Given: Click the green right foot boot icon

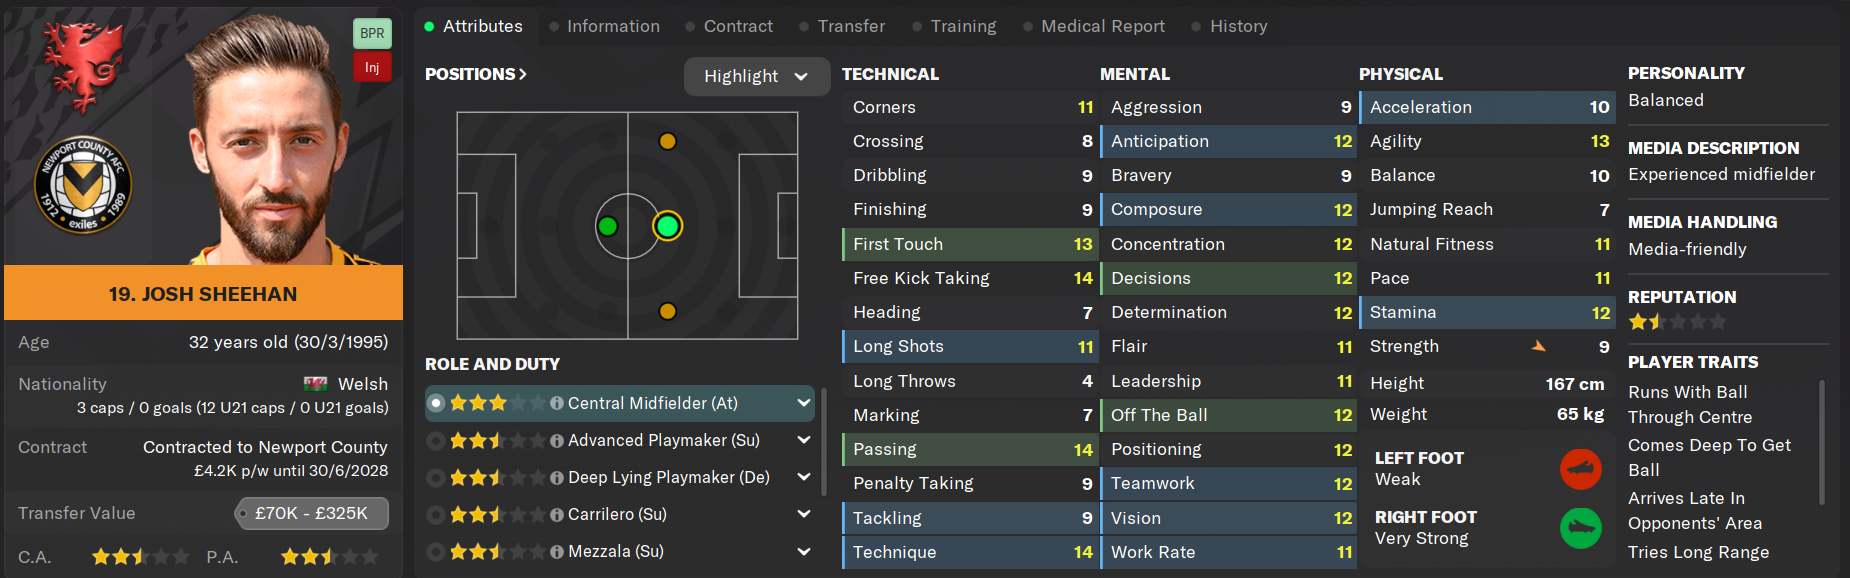Looking at the screenshot, I should point(1580,527).
